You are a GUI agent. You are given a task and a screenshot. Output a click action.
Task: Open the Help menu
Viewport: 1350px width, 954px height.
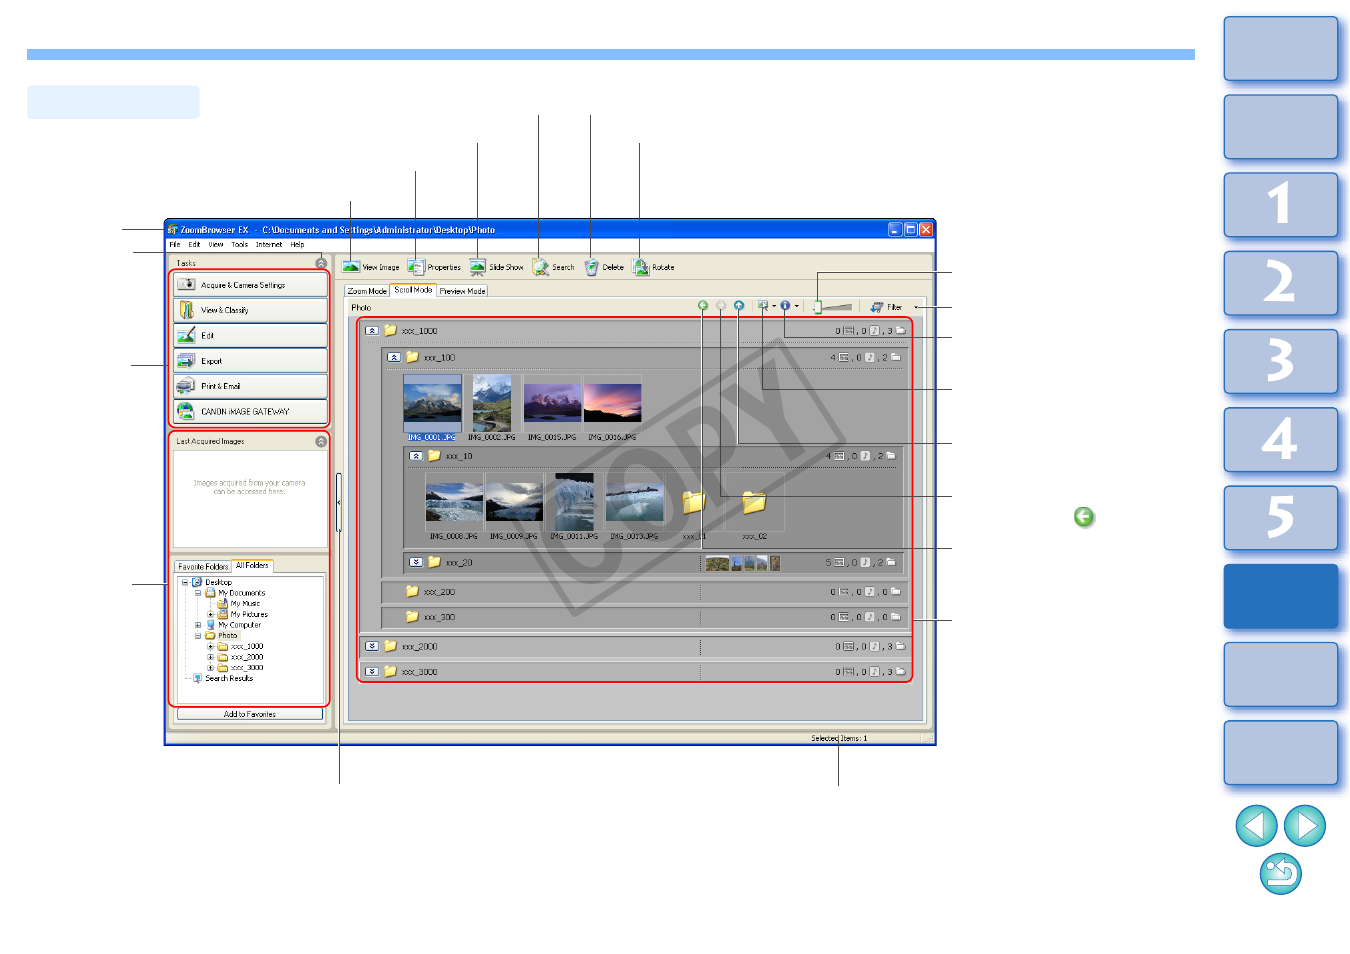(297, 244)
